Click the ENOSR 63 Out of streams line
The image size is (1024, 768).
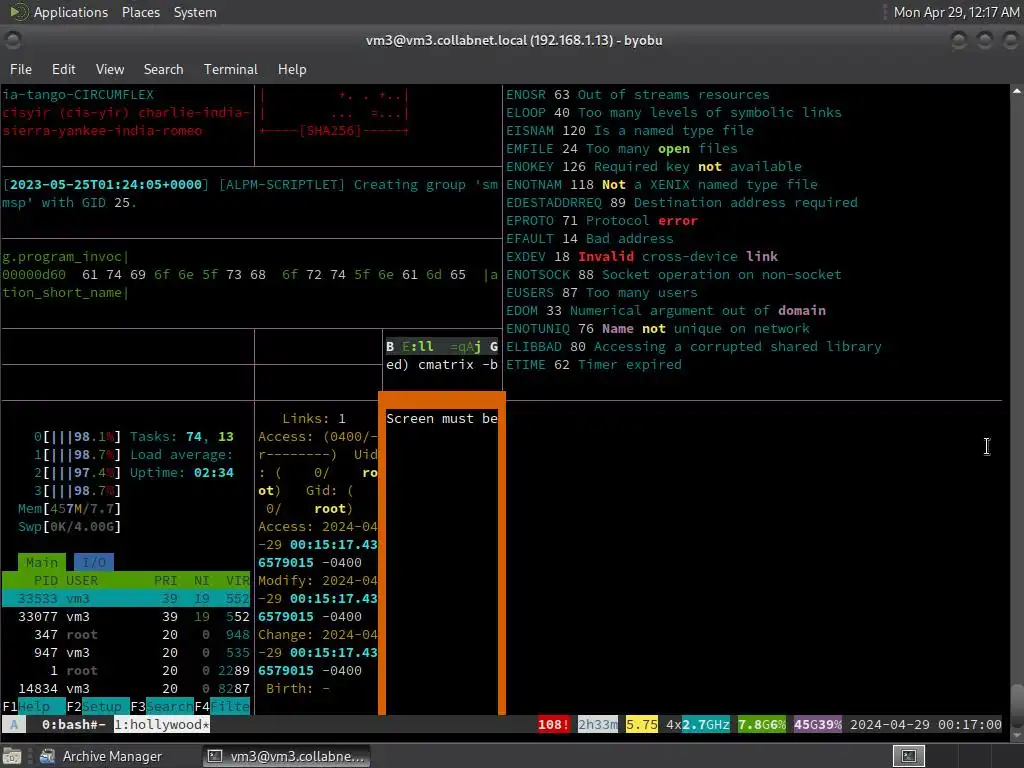(637, 95)
